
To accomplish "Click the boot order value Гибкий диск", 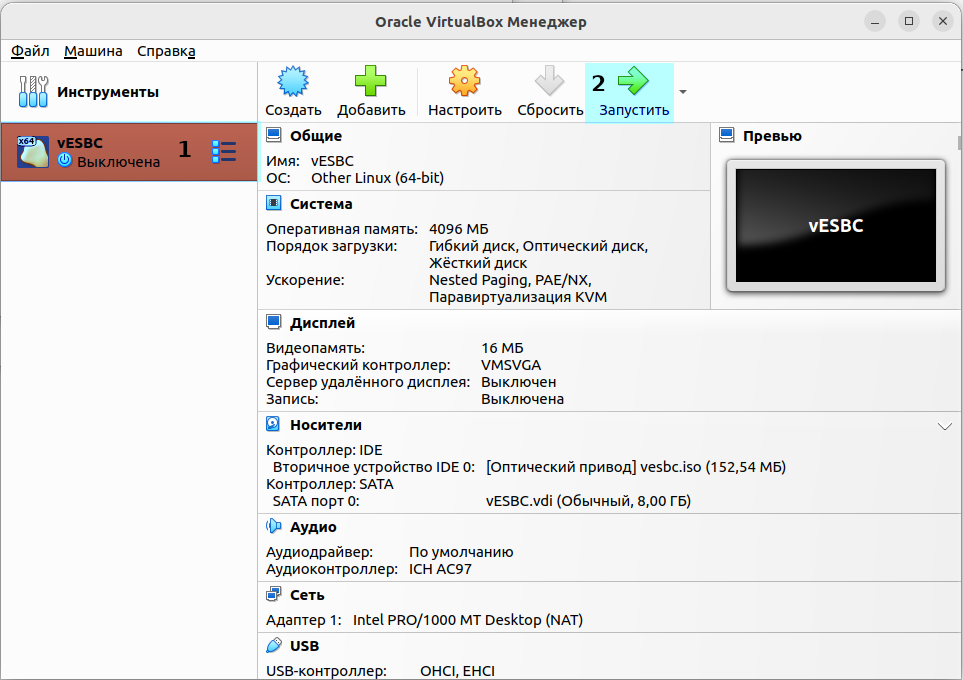I will click(472, 246).
